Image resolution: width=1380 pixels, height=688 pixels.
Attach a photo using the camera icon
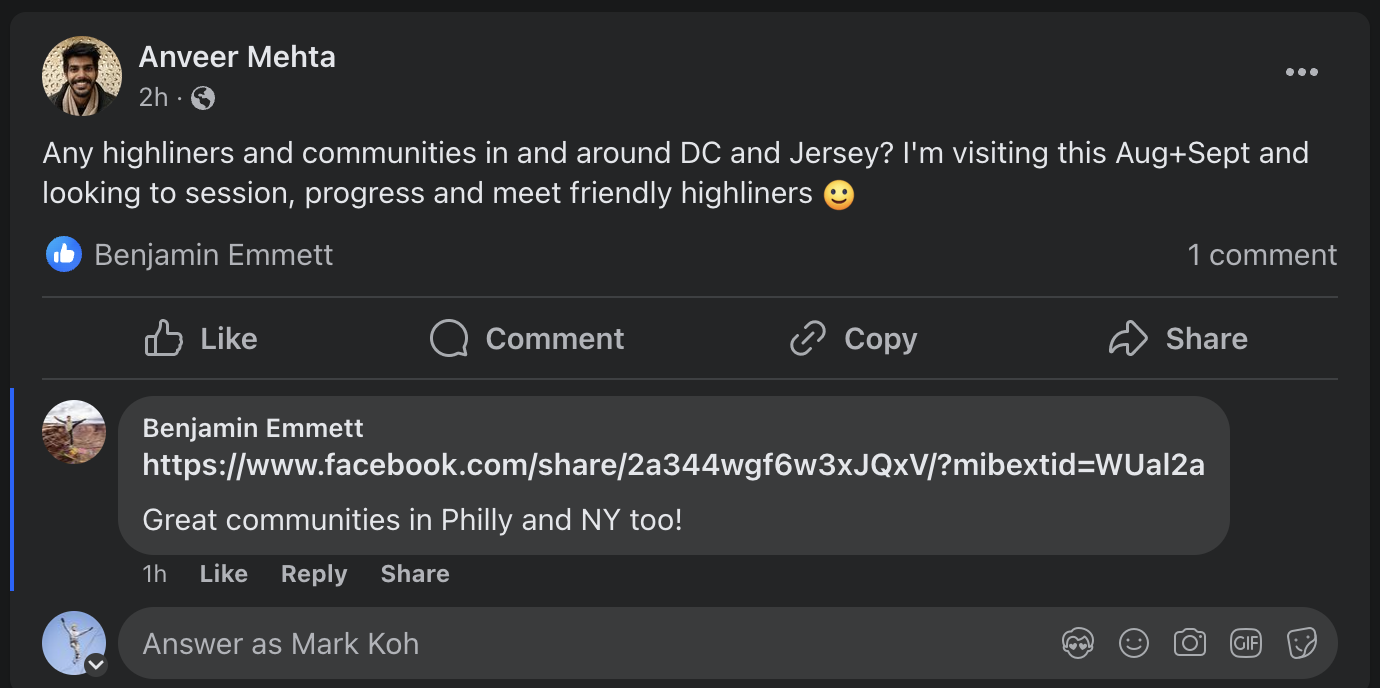coord(1190,642)
